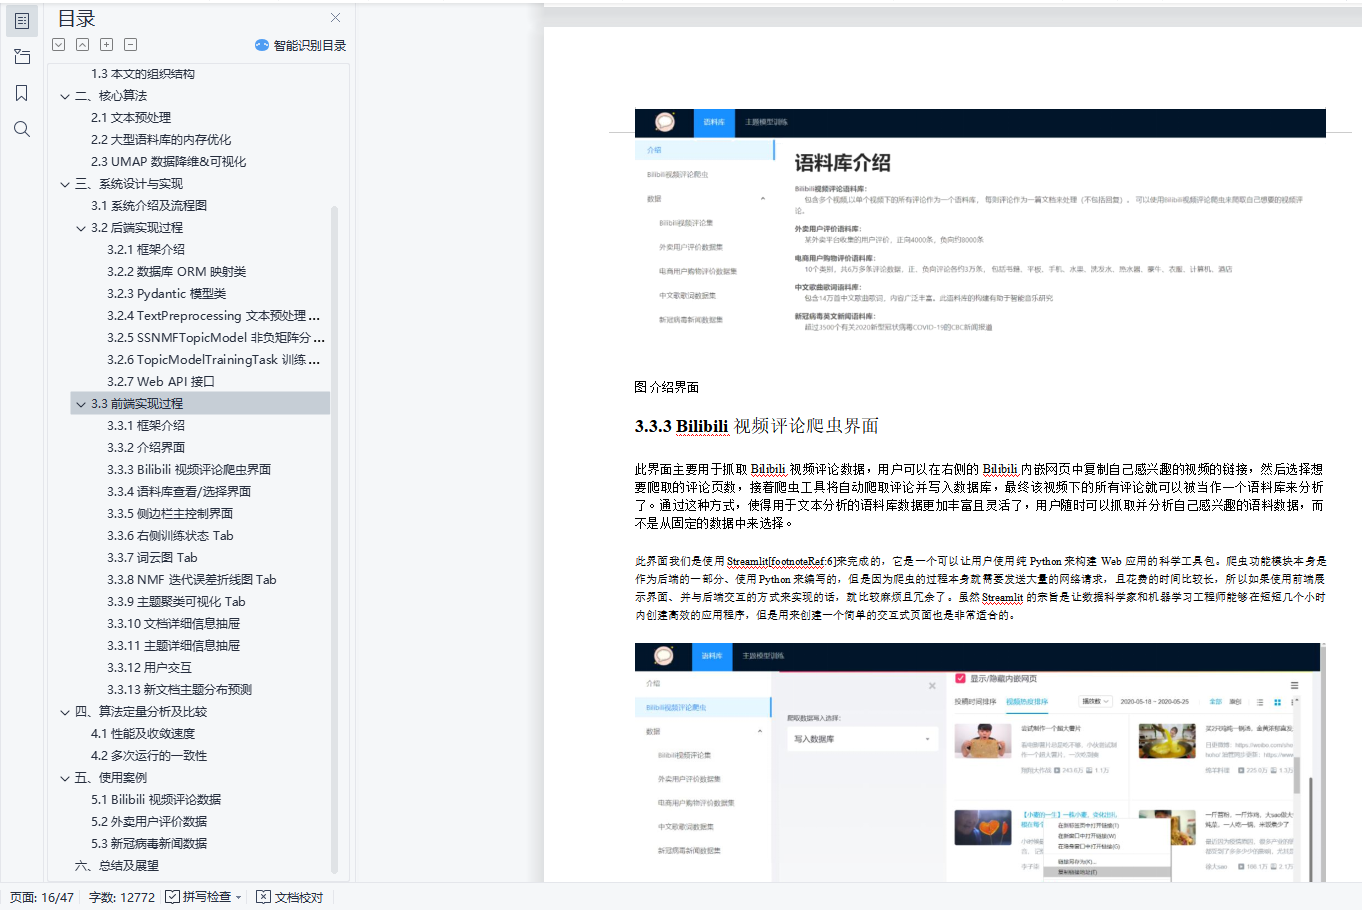Jump to 3.2.6 TopicModelTrainingTask 训练 entry

(214, 360)
